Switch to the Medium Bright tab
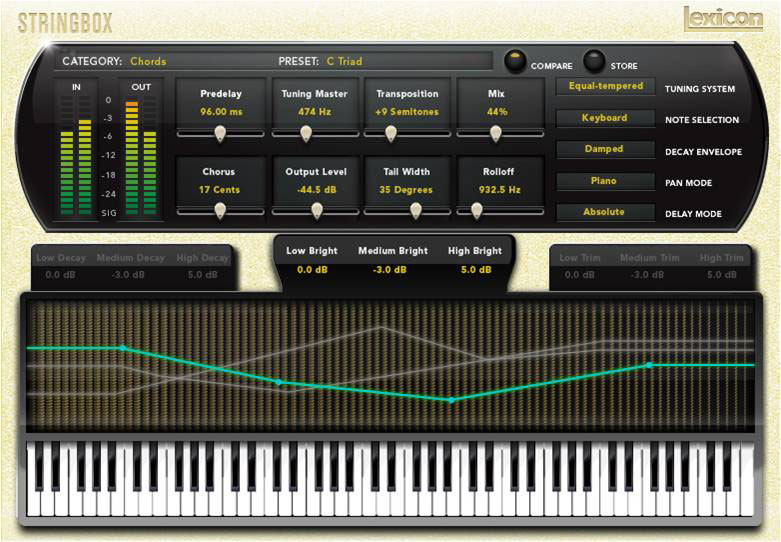The height and width of the screenshot is (542, 781). (390, 251)
